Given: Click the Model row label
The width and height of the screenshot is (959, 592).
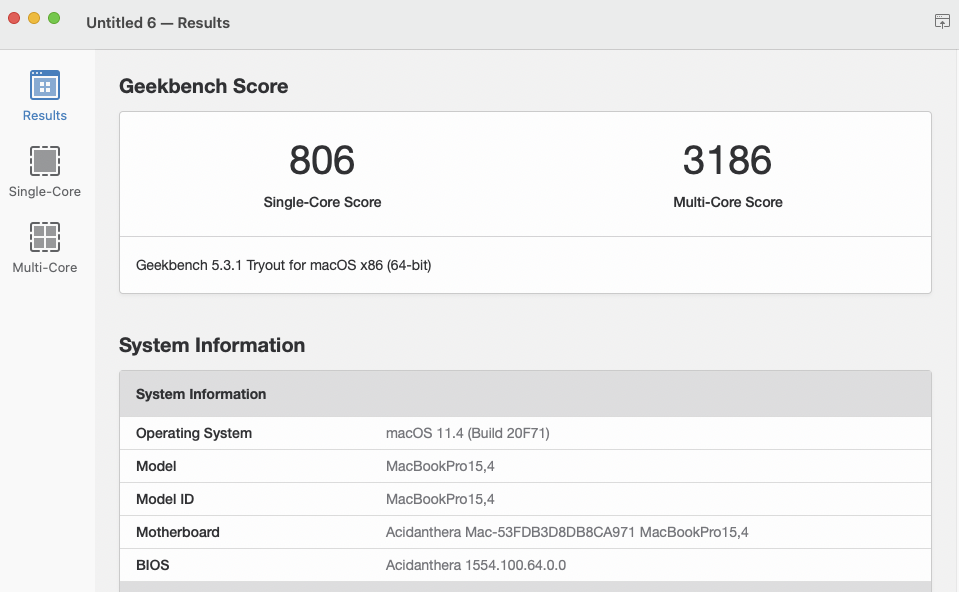Looking at the screenshot, I should pyautogui.click(x=156, y=466).
